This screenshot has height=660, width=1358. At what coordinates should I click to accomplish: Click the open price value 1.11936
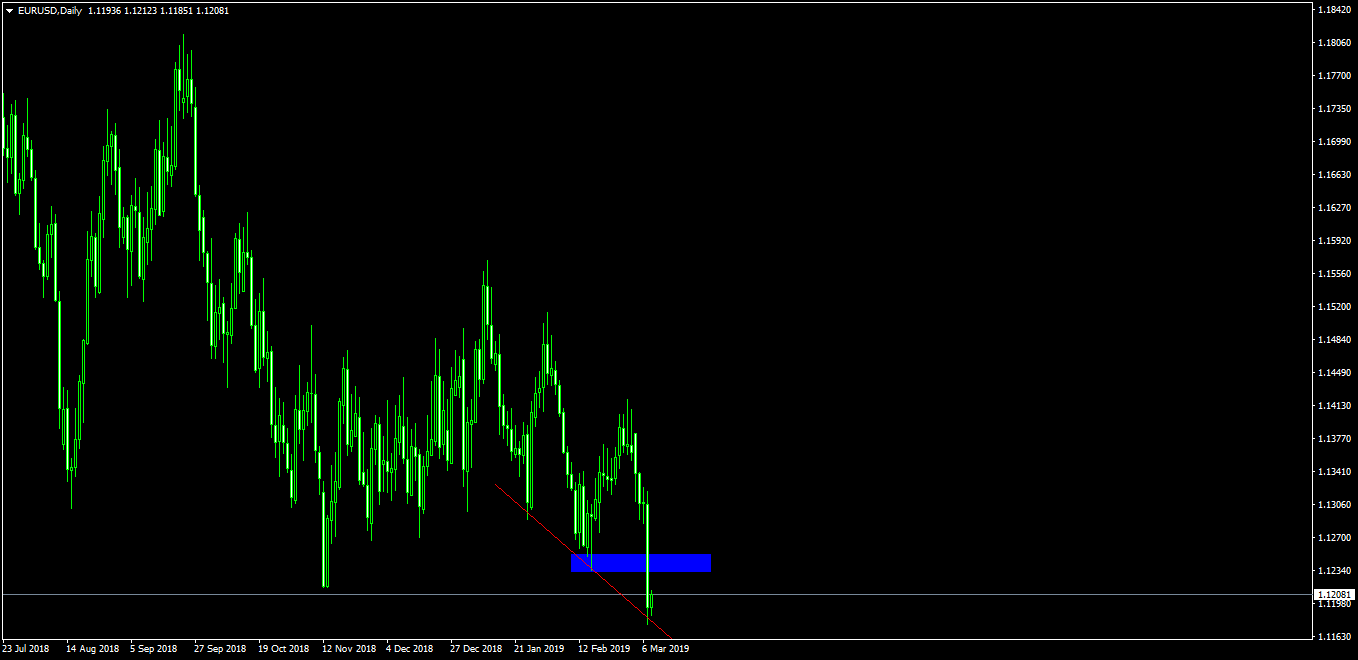(105, 10)
